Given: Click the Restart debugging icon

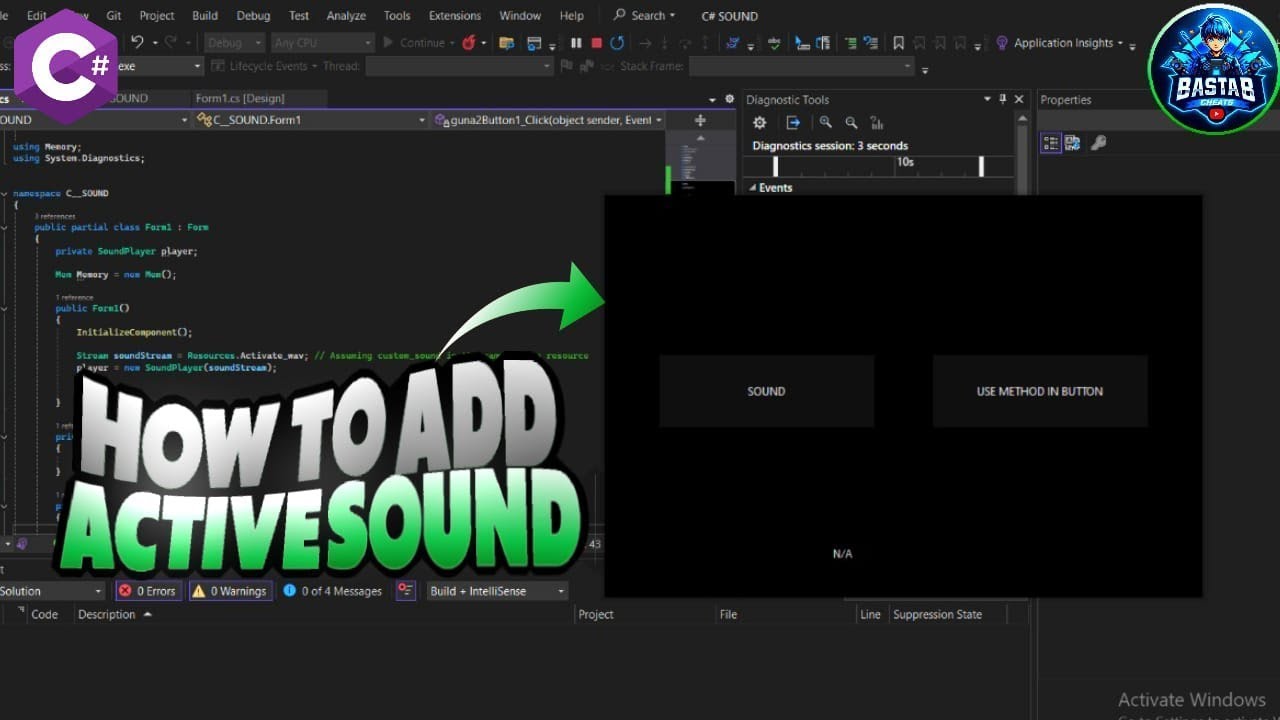Looking at the screenshot, I should click(x=617, y=43).
